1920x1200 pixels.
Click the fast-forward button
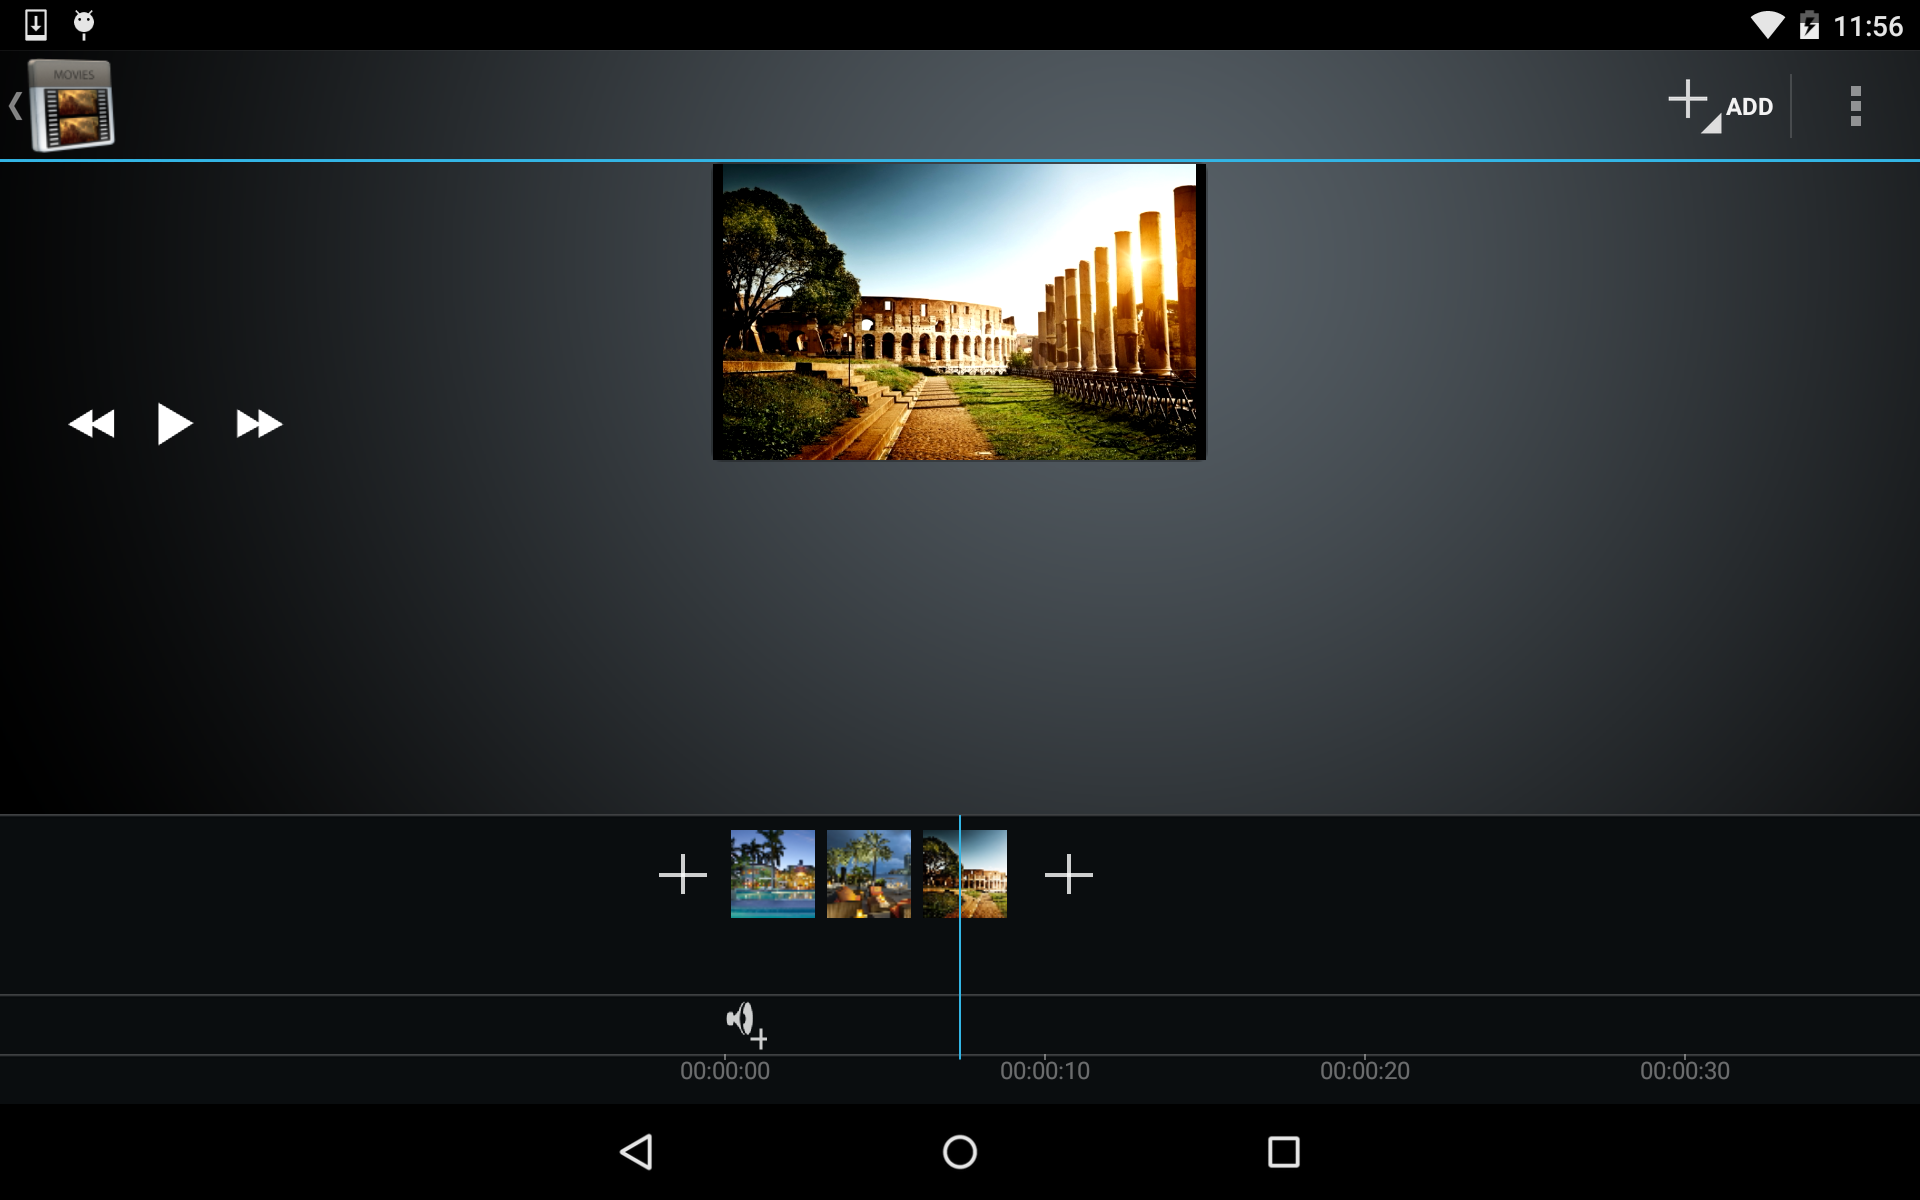(x=259, y=424)
